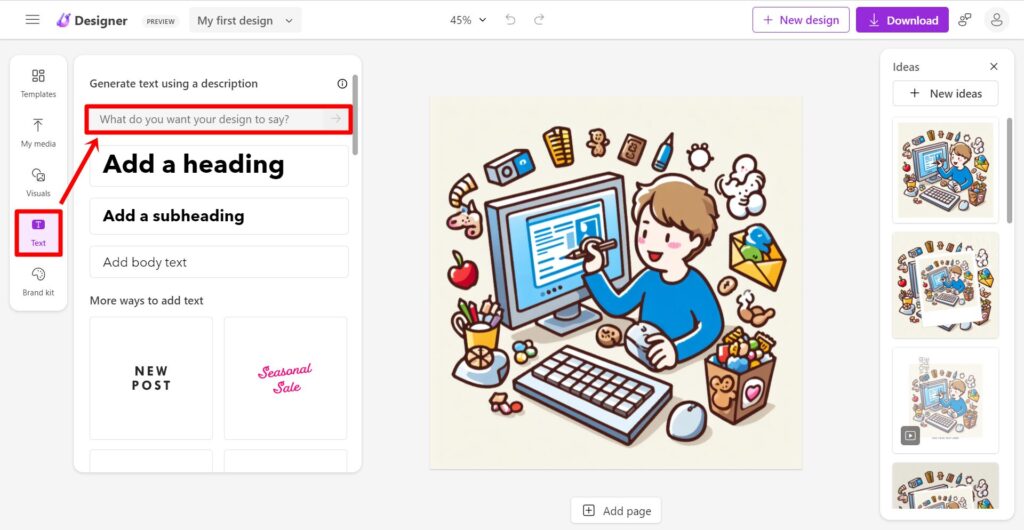
Task: Click the undo arrow icon
Action: click(x=511, y=20)
